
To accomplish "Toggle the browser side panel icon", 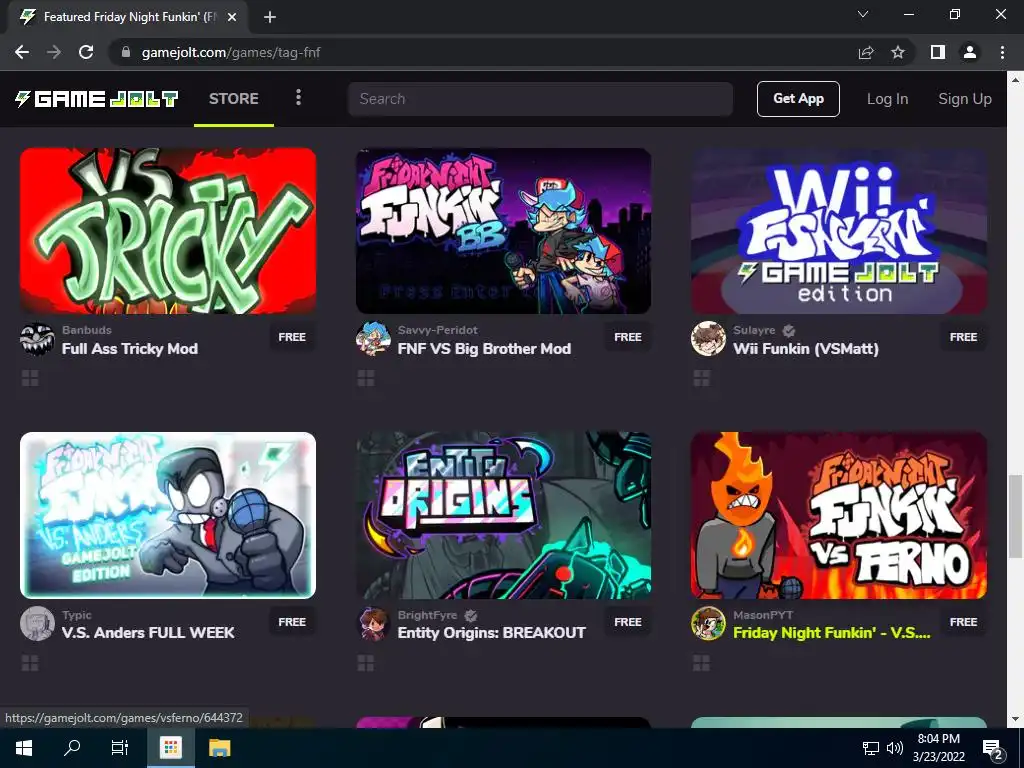I will click(938, 52).
